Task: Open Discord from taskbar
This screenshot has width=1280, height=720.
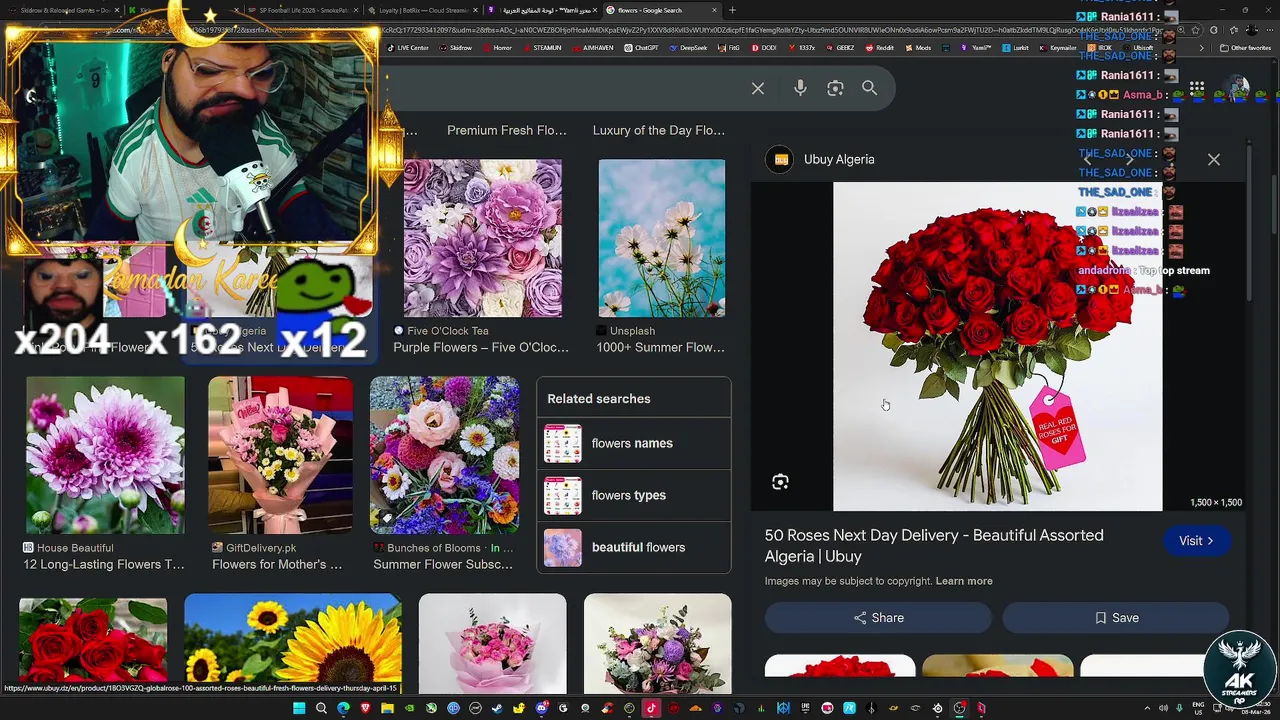Action: click(x=541, y=708)
